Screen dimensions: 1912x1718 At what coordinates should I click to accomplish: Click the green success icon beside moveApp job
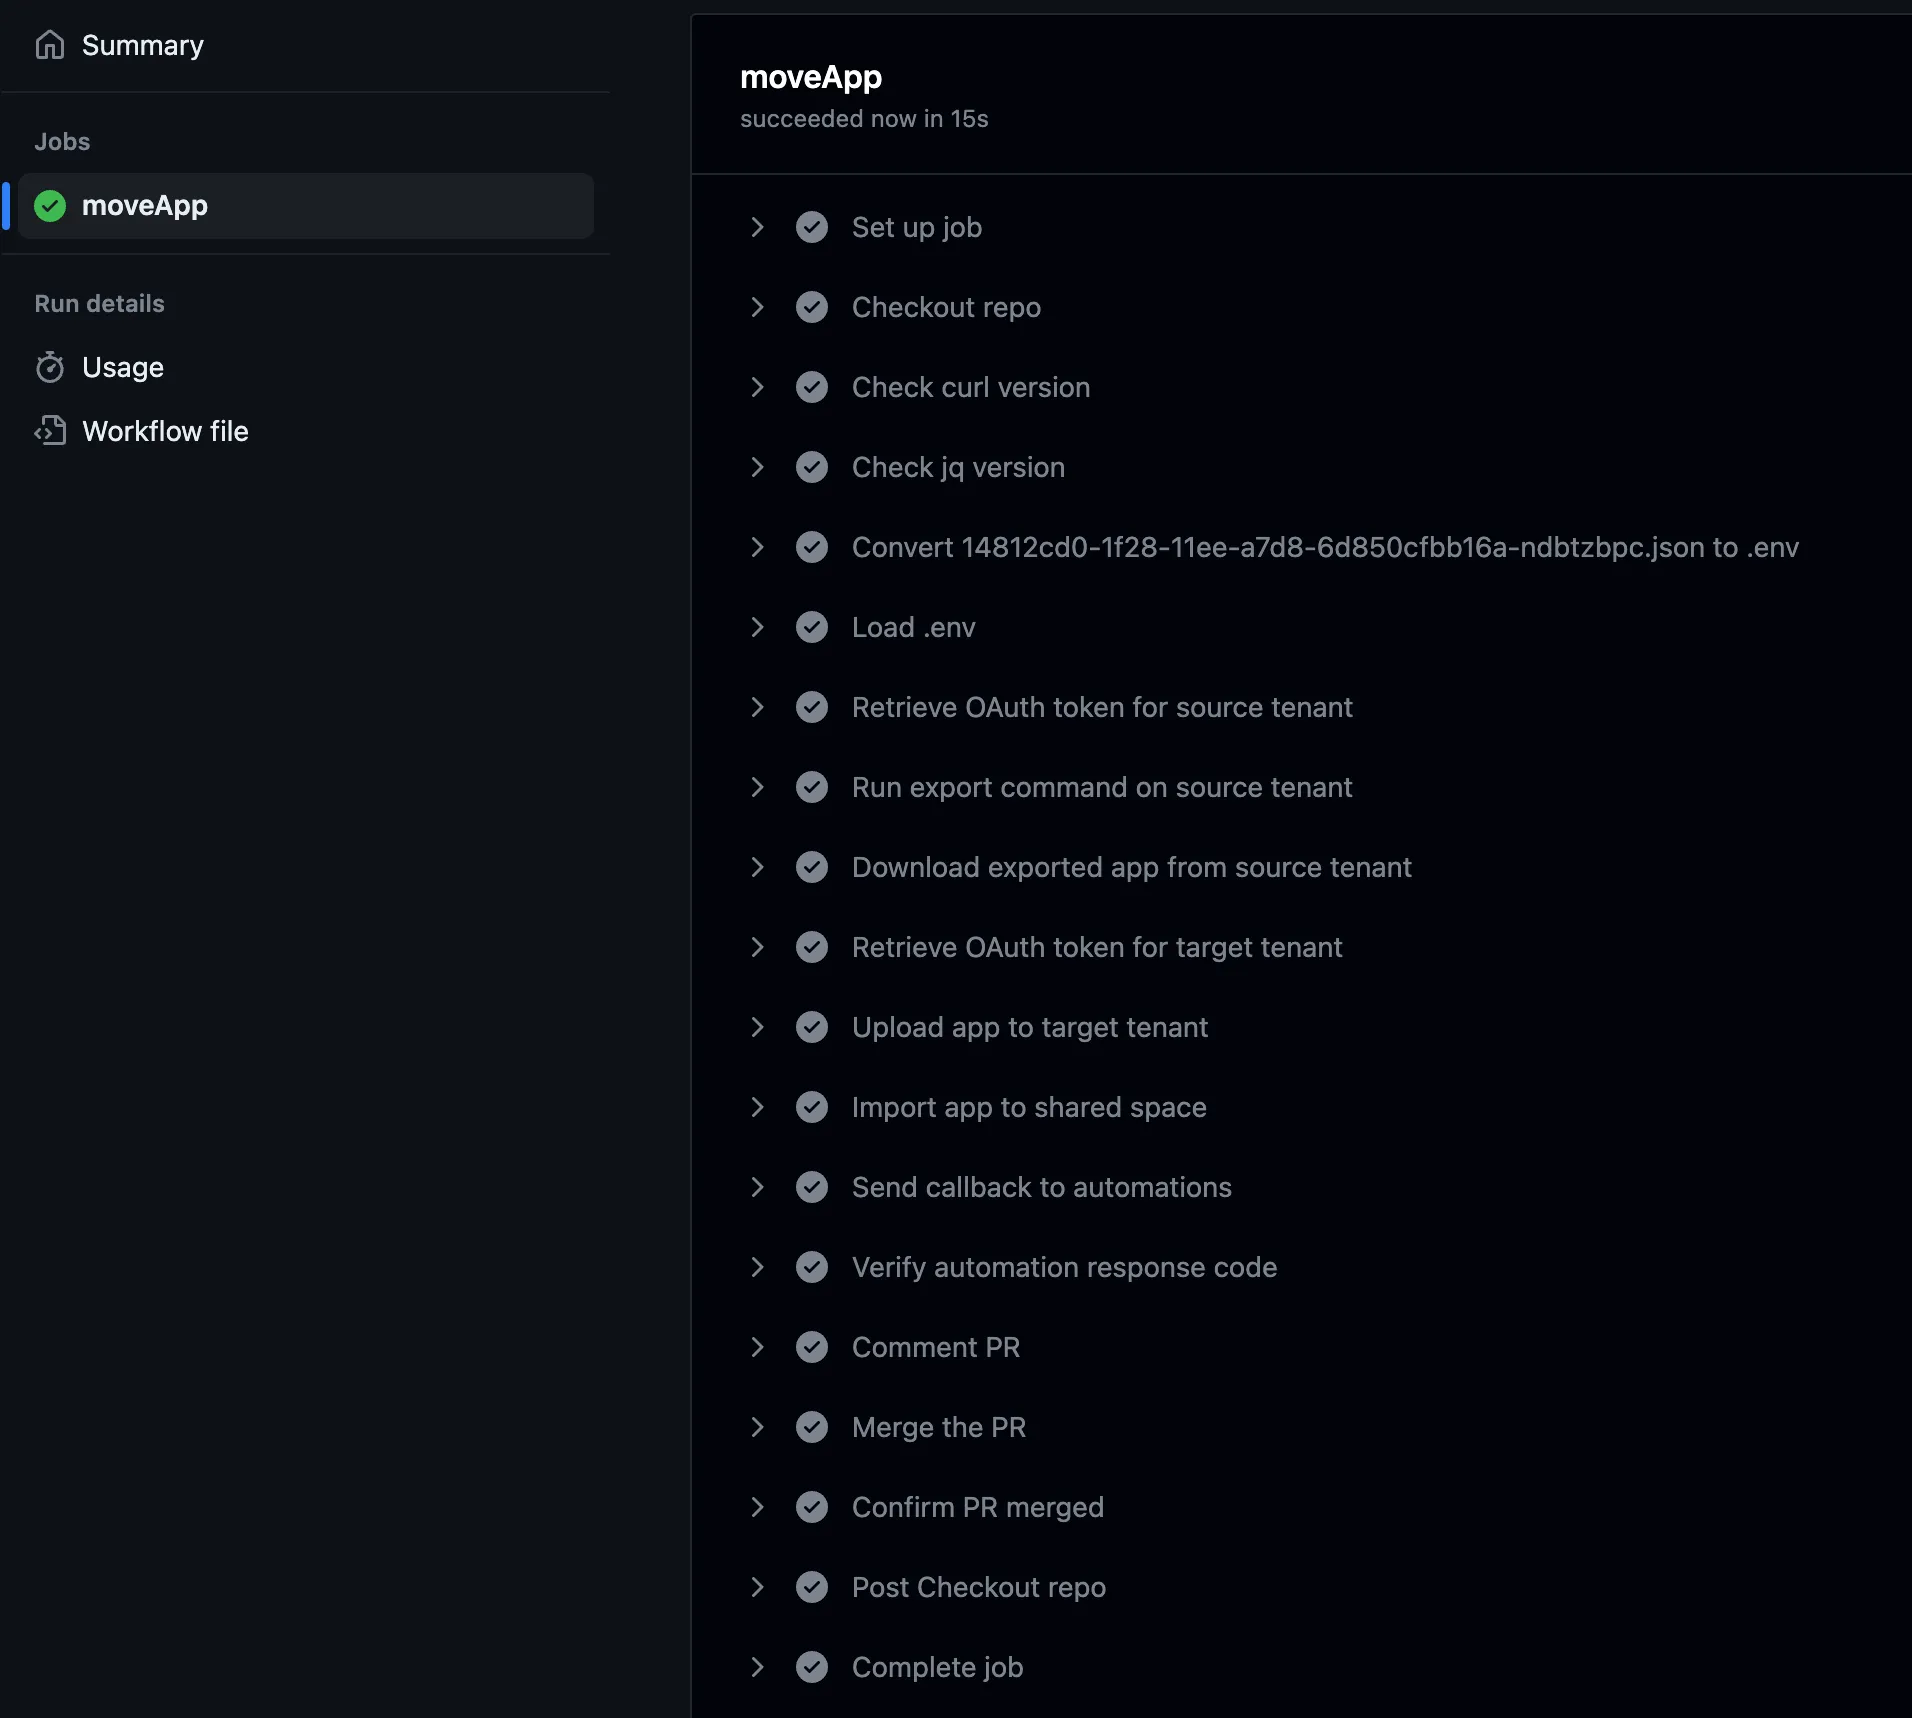pyautogui.click(x=50, y=206)
